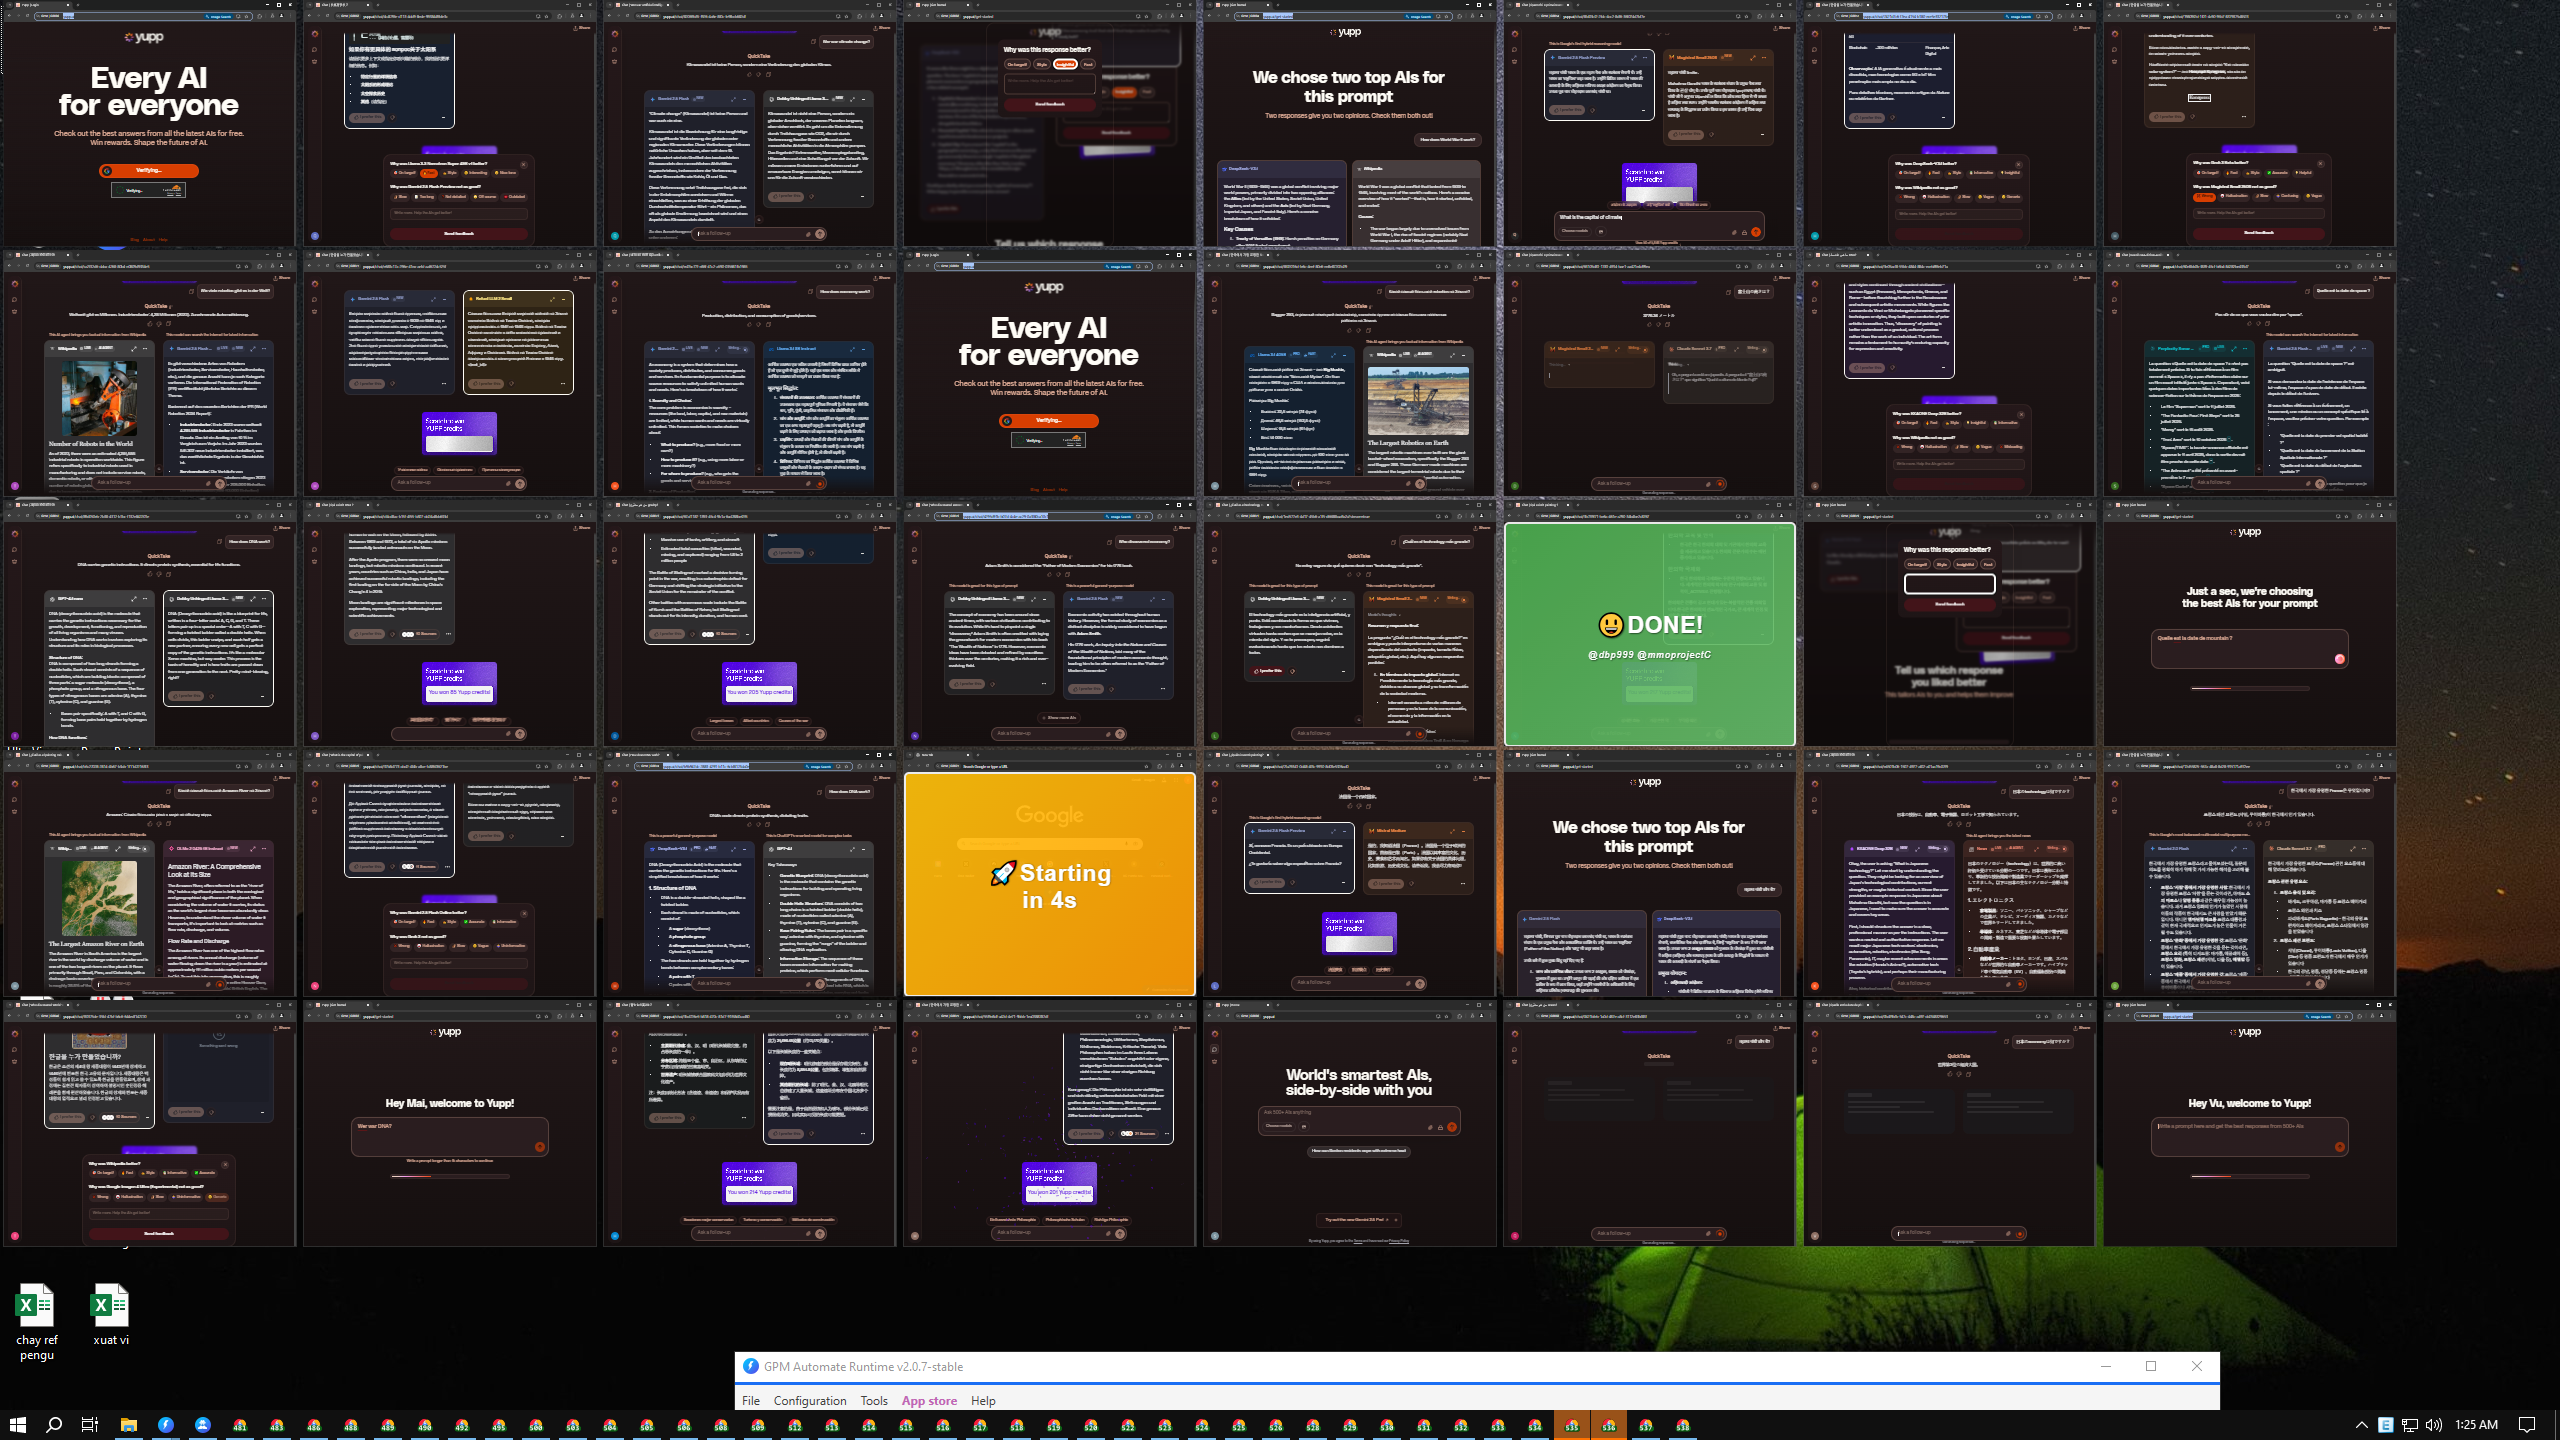This screenshot has width=2560, height=1440.
Task: Expand the orange Magistral response card
Action: (x=1753, y=58)
